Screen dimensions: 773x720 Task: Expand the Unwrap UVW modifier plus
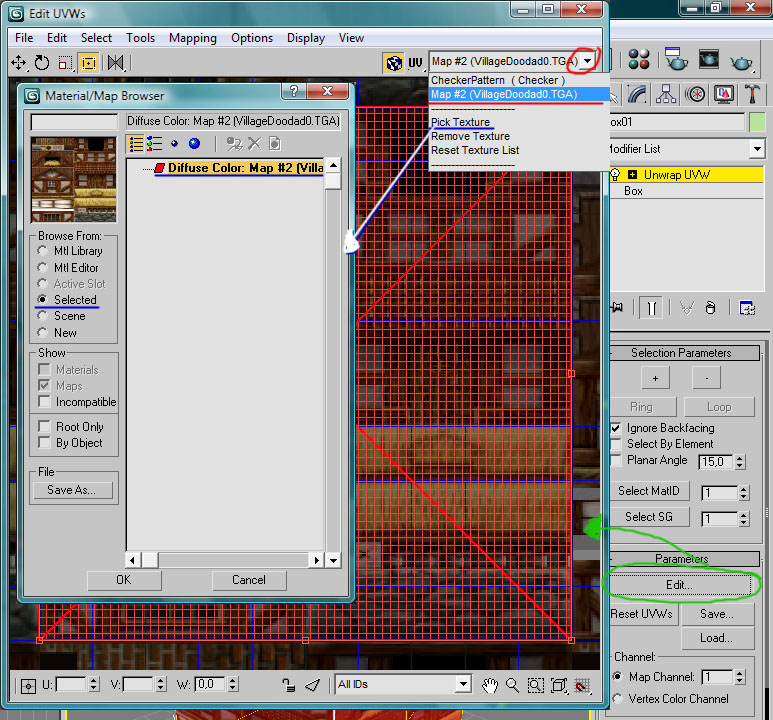pos(632,175)
